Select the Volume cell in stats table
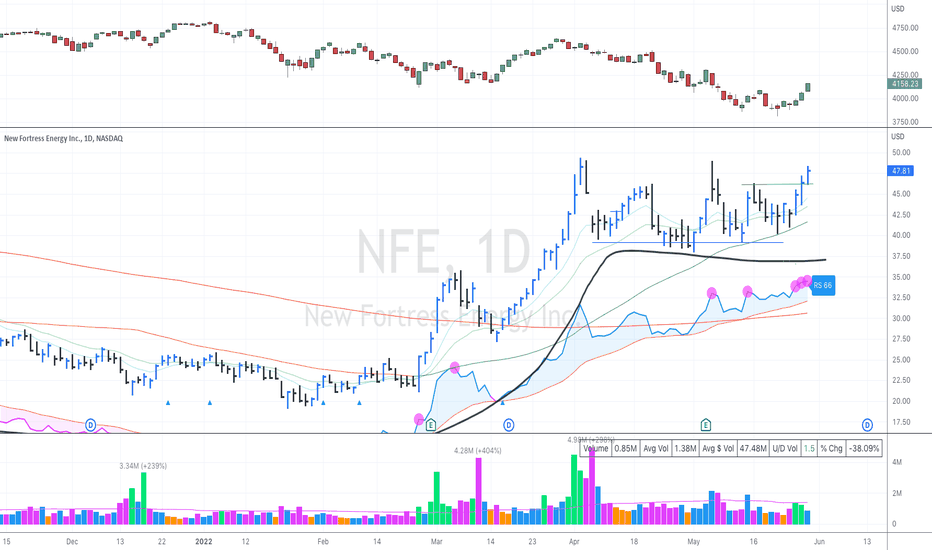Viewport: 932px width, 550px height. tap(596, 448)
